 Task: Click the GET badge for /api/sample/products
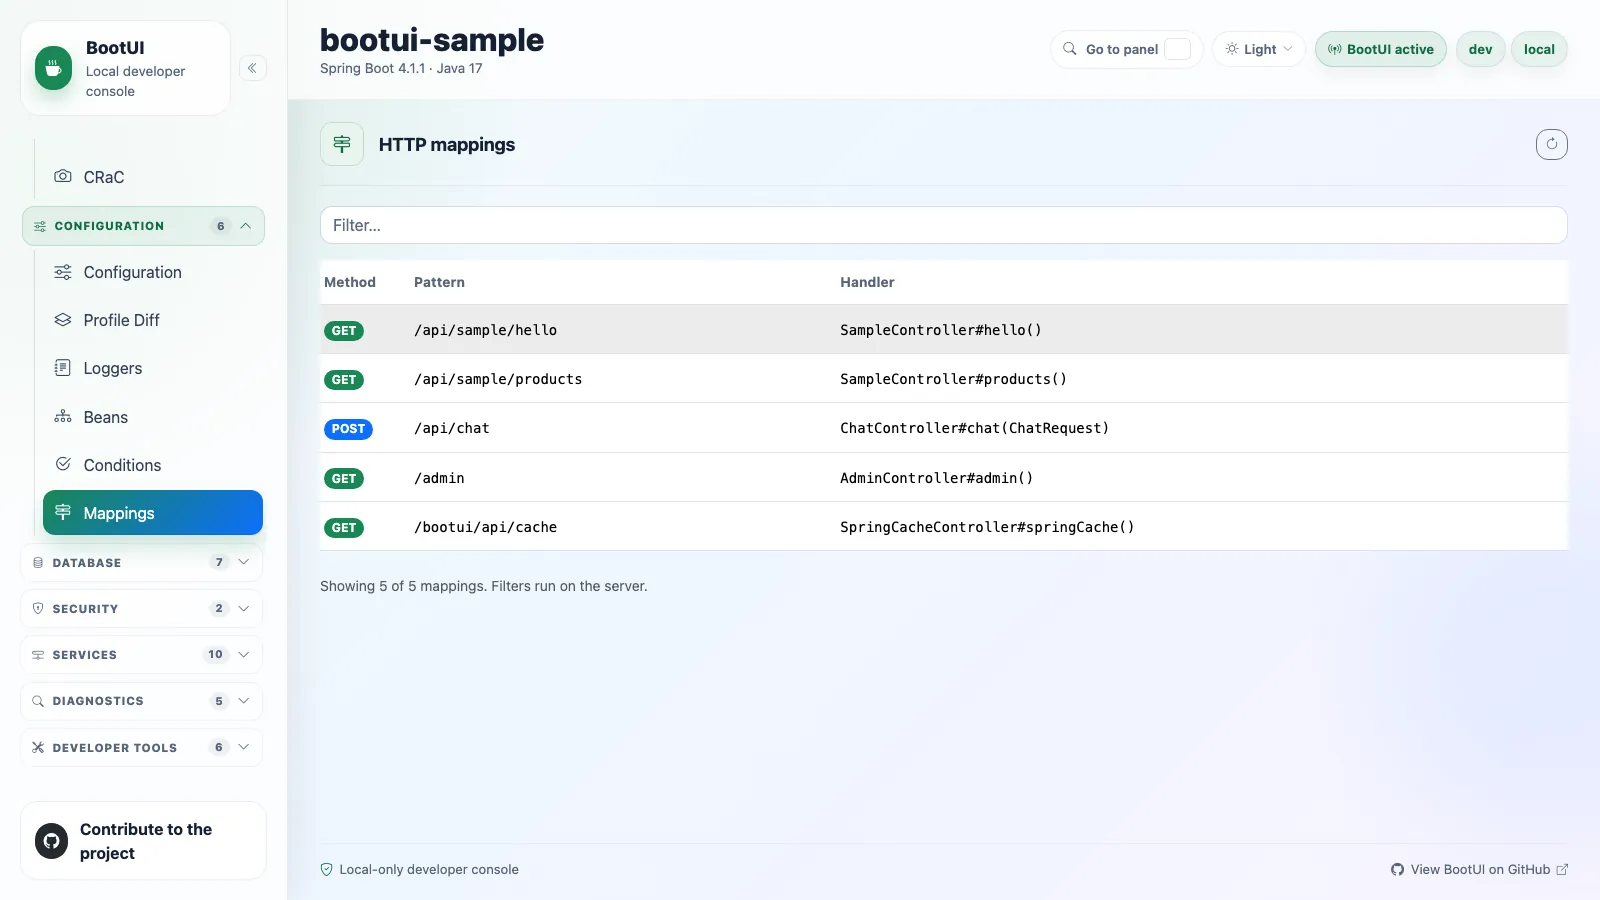(x=344, y=380)
